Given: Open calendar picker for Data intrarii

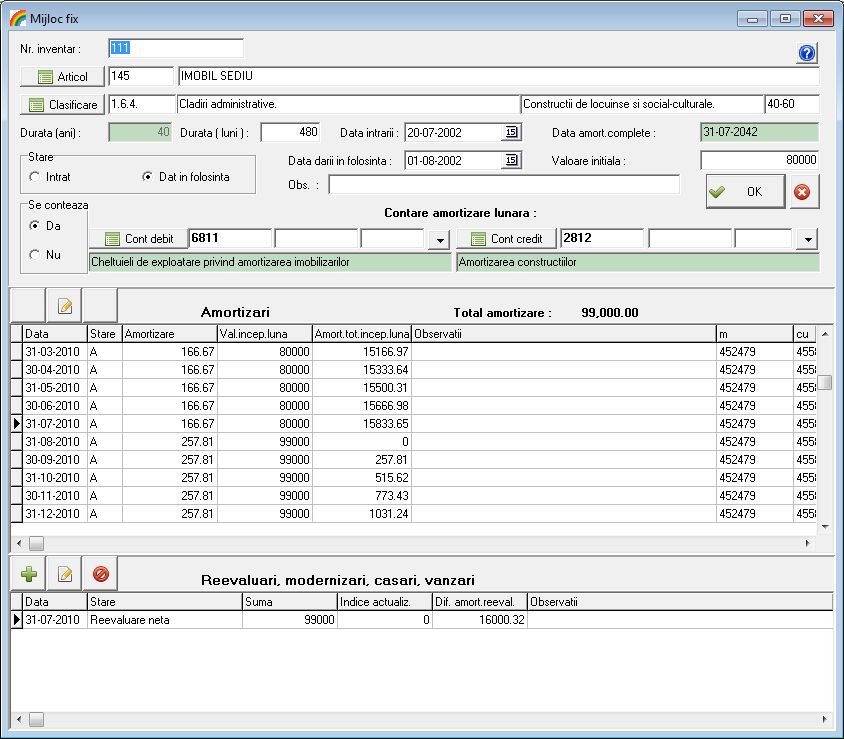Looking at the screenshot, I should coord(511,132).
